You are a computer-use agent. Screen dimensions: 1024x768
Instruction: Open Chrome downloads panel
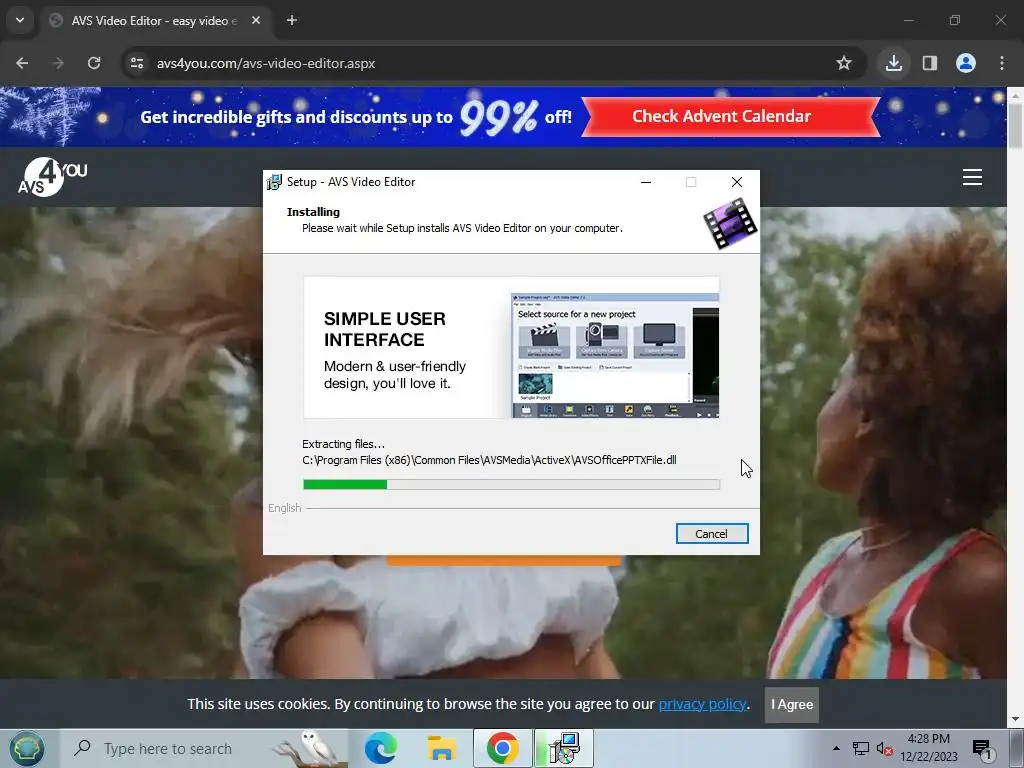coord(894,63)
